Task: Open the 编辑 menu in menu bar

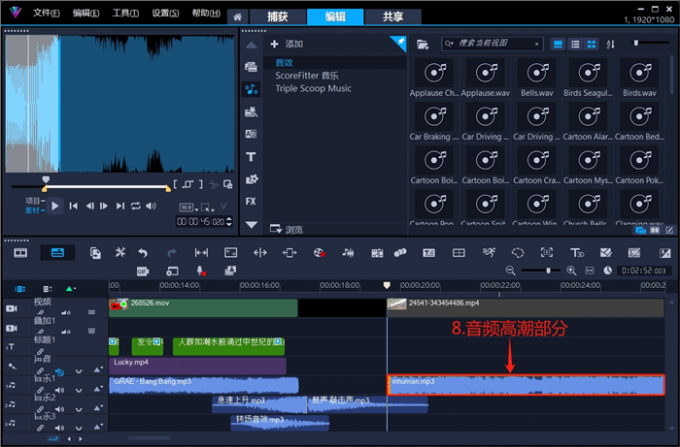Action: 86,13
